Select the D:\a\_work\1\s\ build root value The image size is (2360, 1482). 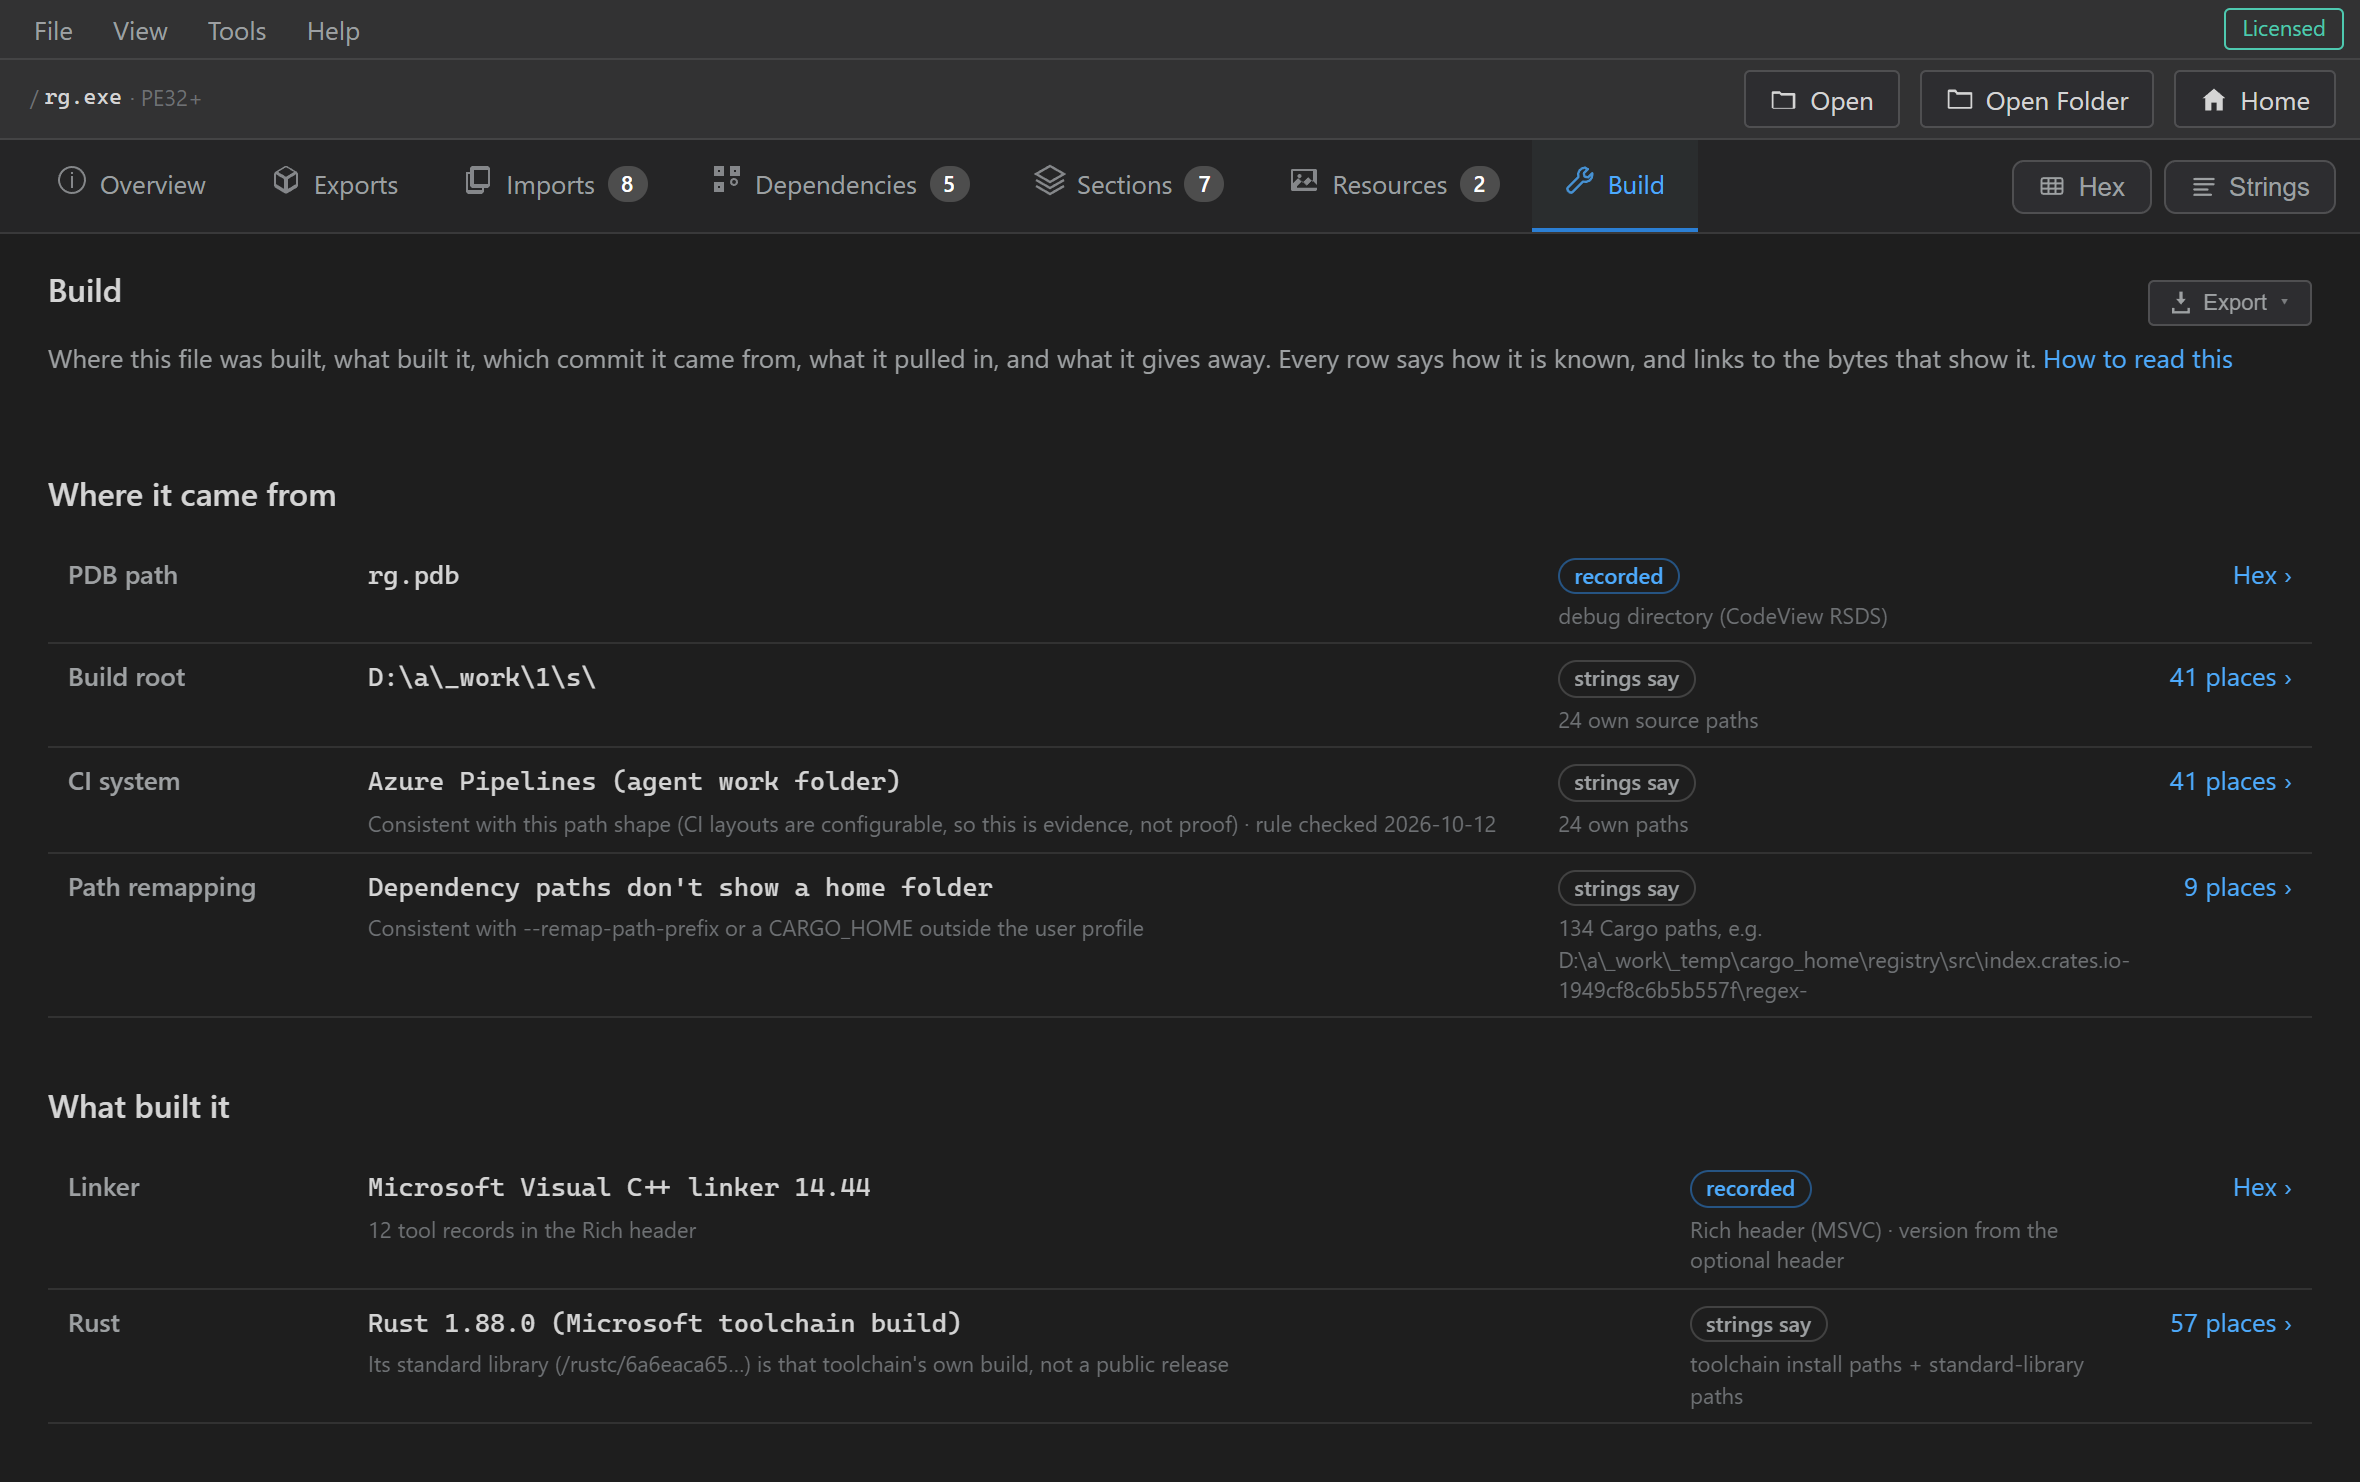click(481, 678)
